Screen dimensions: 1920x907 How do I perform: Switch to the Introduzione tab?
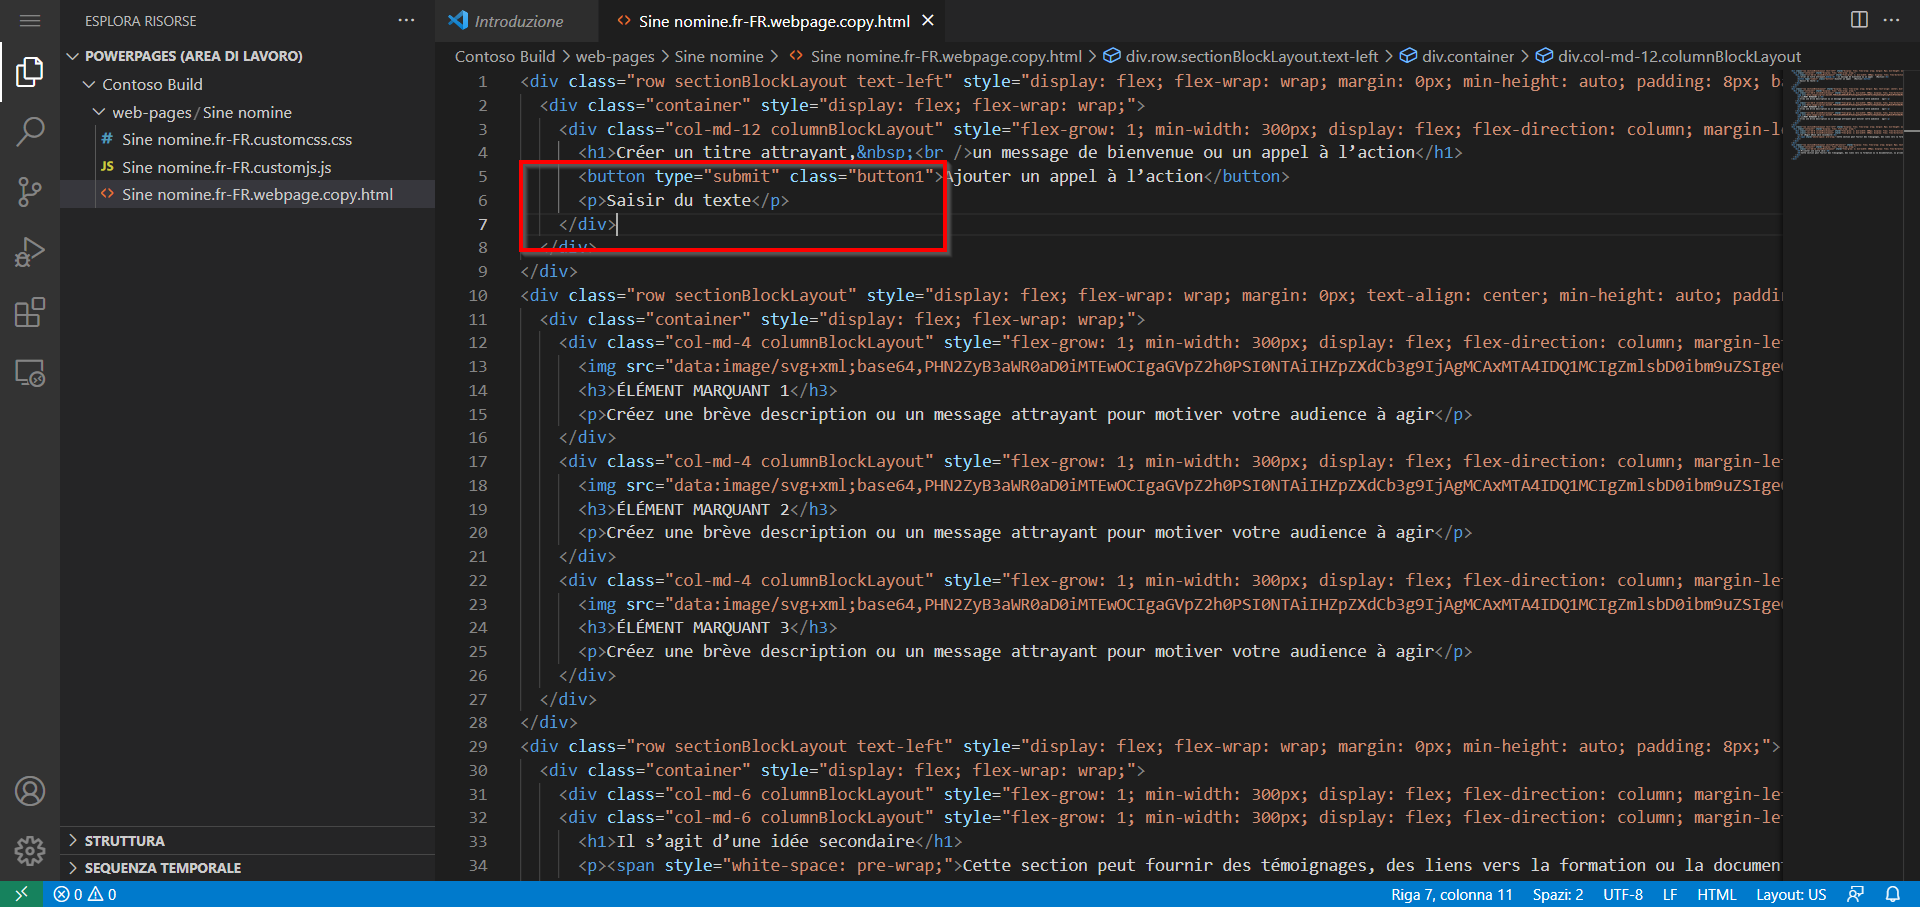[x=518, y=21]
